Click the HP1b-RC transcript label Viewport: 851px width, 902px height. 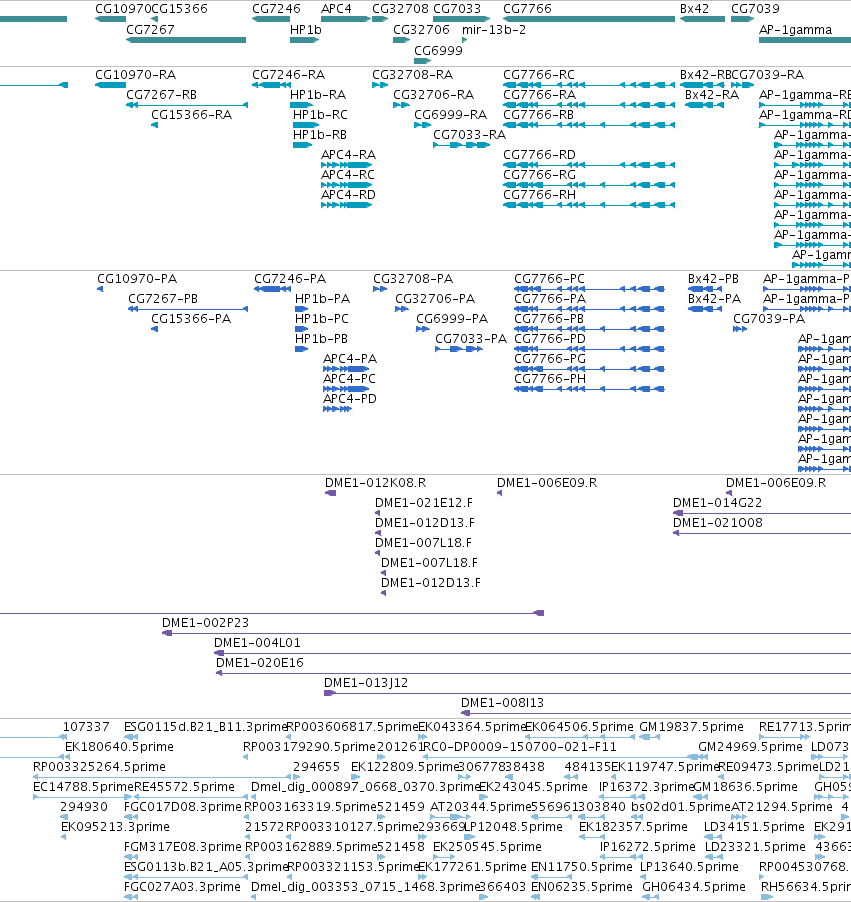[x=320, y=115]
